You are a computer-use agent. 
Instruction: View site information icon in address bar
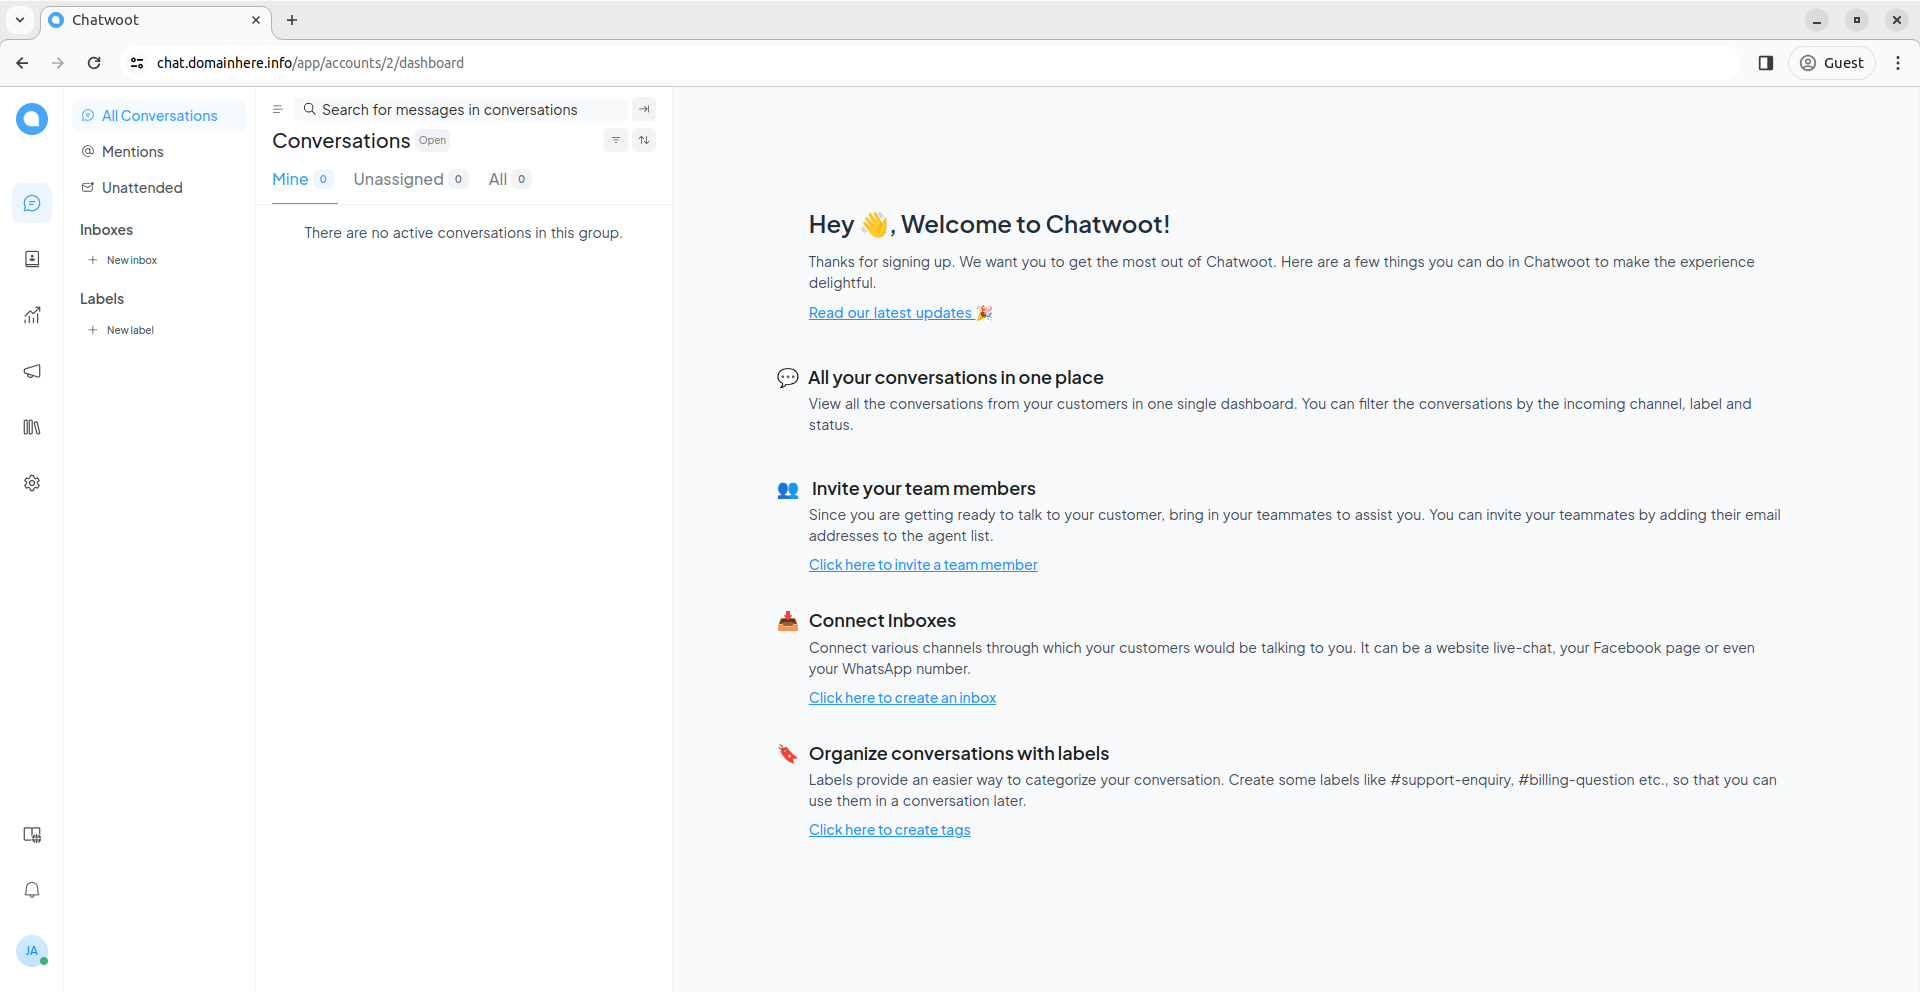pyautogui.click(x=137, y=62)
